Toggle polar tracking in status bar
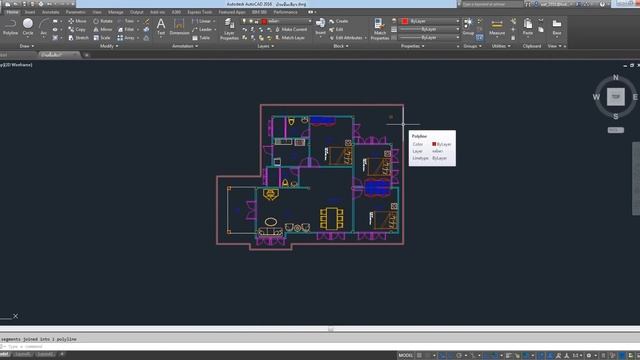640x360 pixels. (x=459, y=356)
